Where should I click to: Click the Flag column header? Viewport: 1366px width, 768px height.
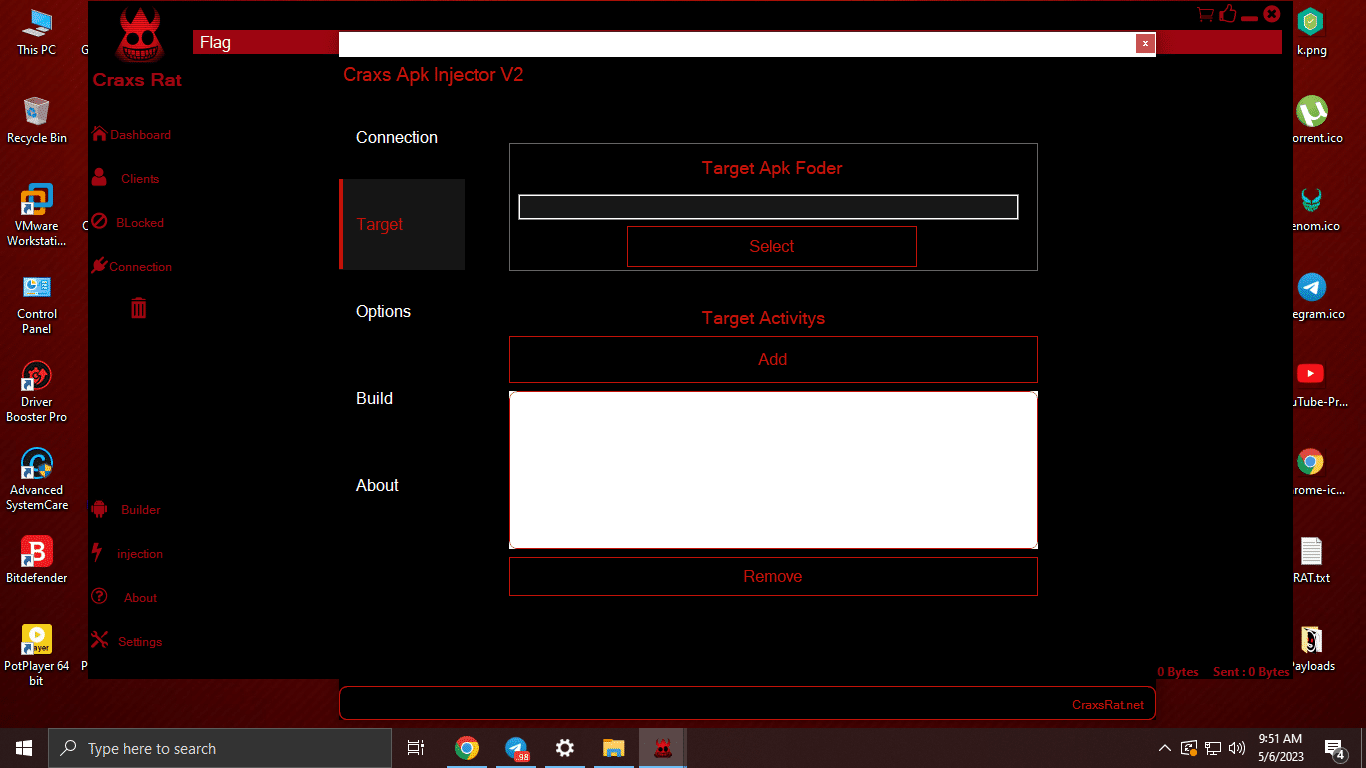tap(215, 42)
